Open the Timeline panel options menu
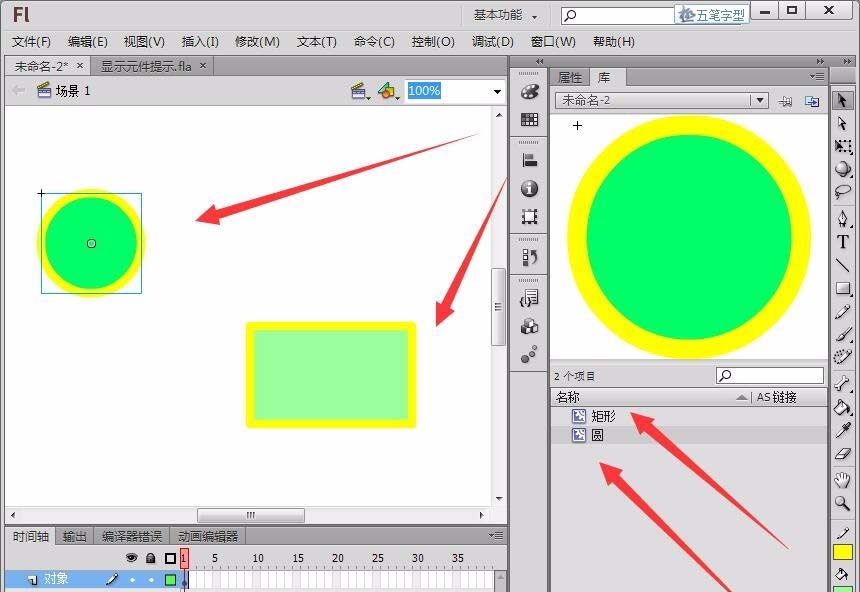 pos(496,535)
